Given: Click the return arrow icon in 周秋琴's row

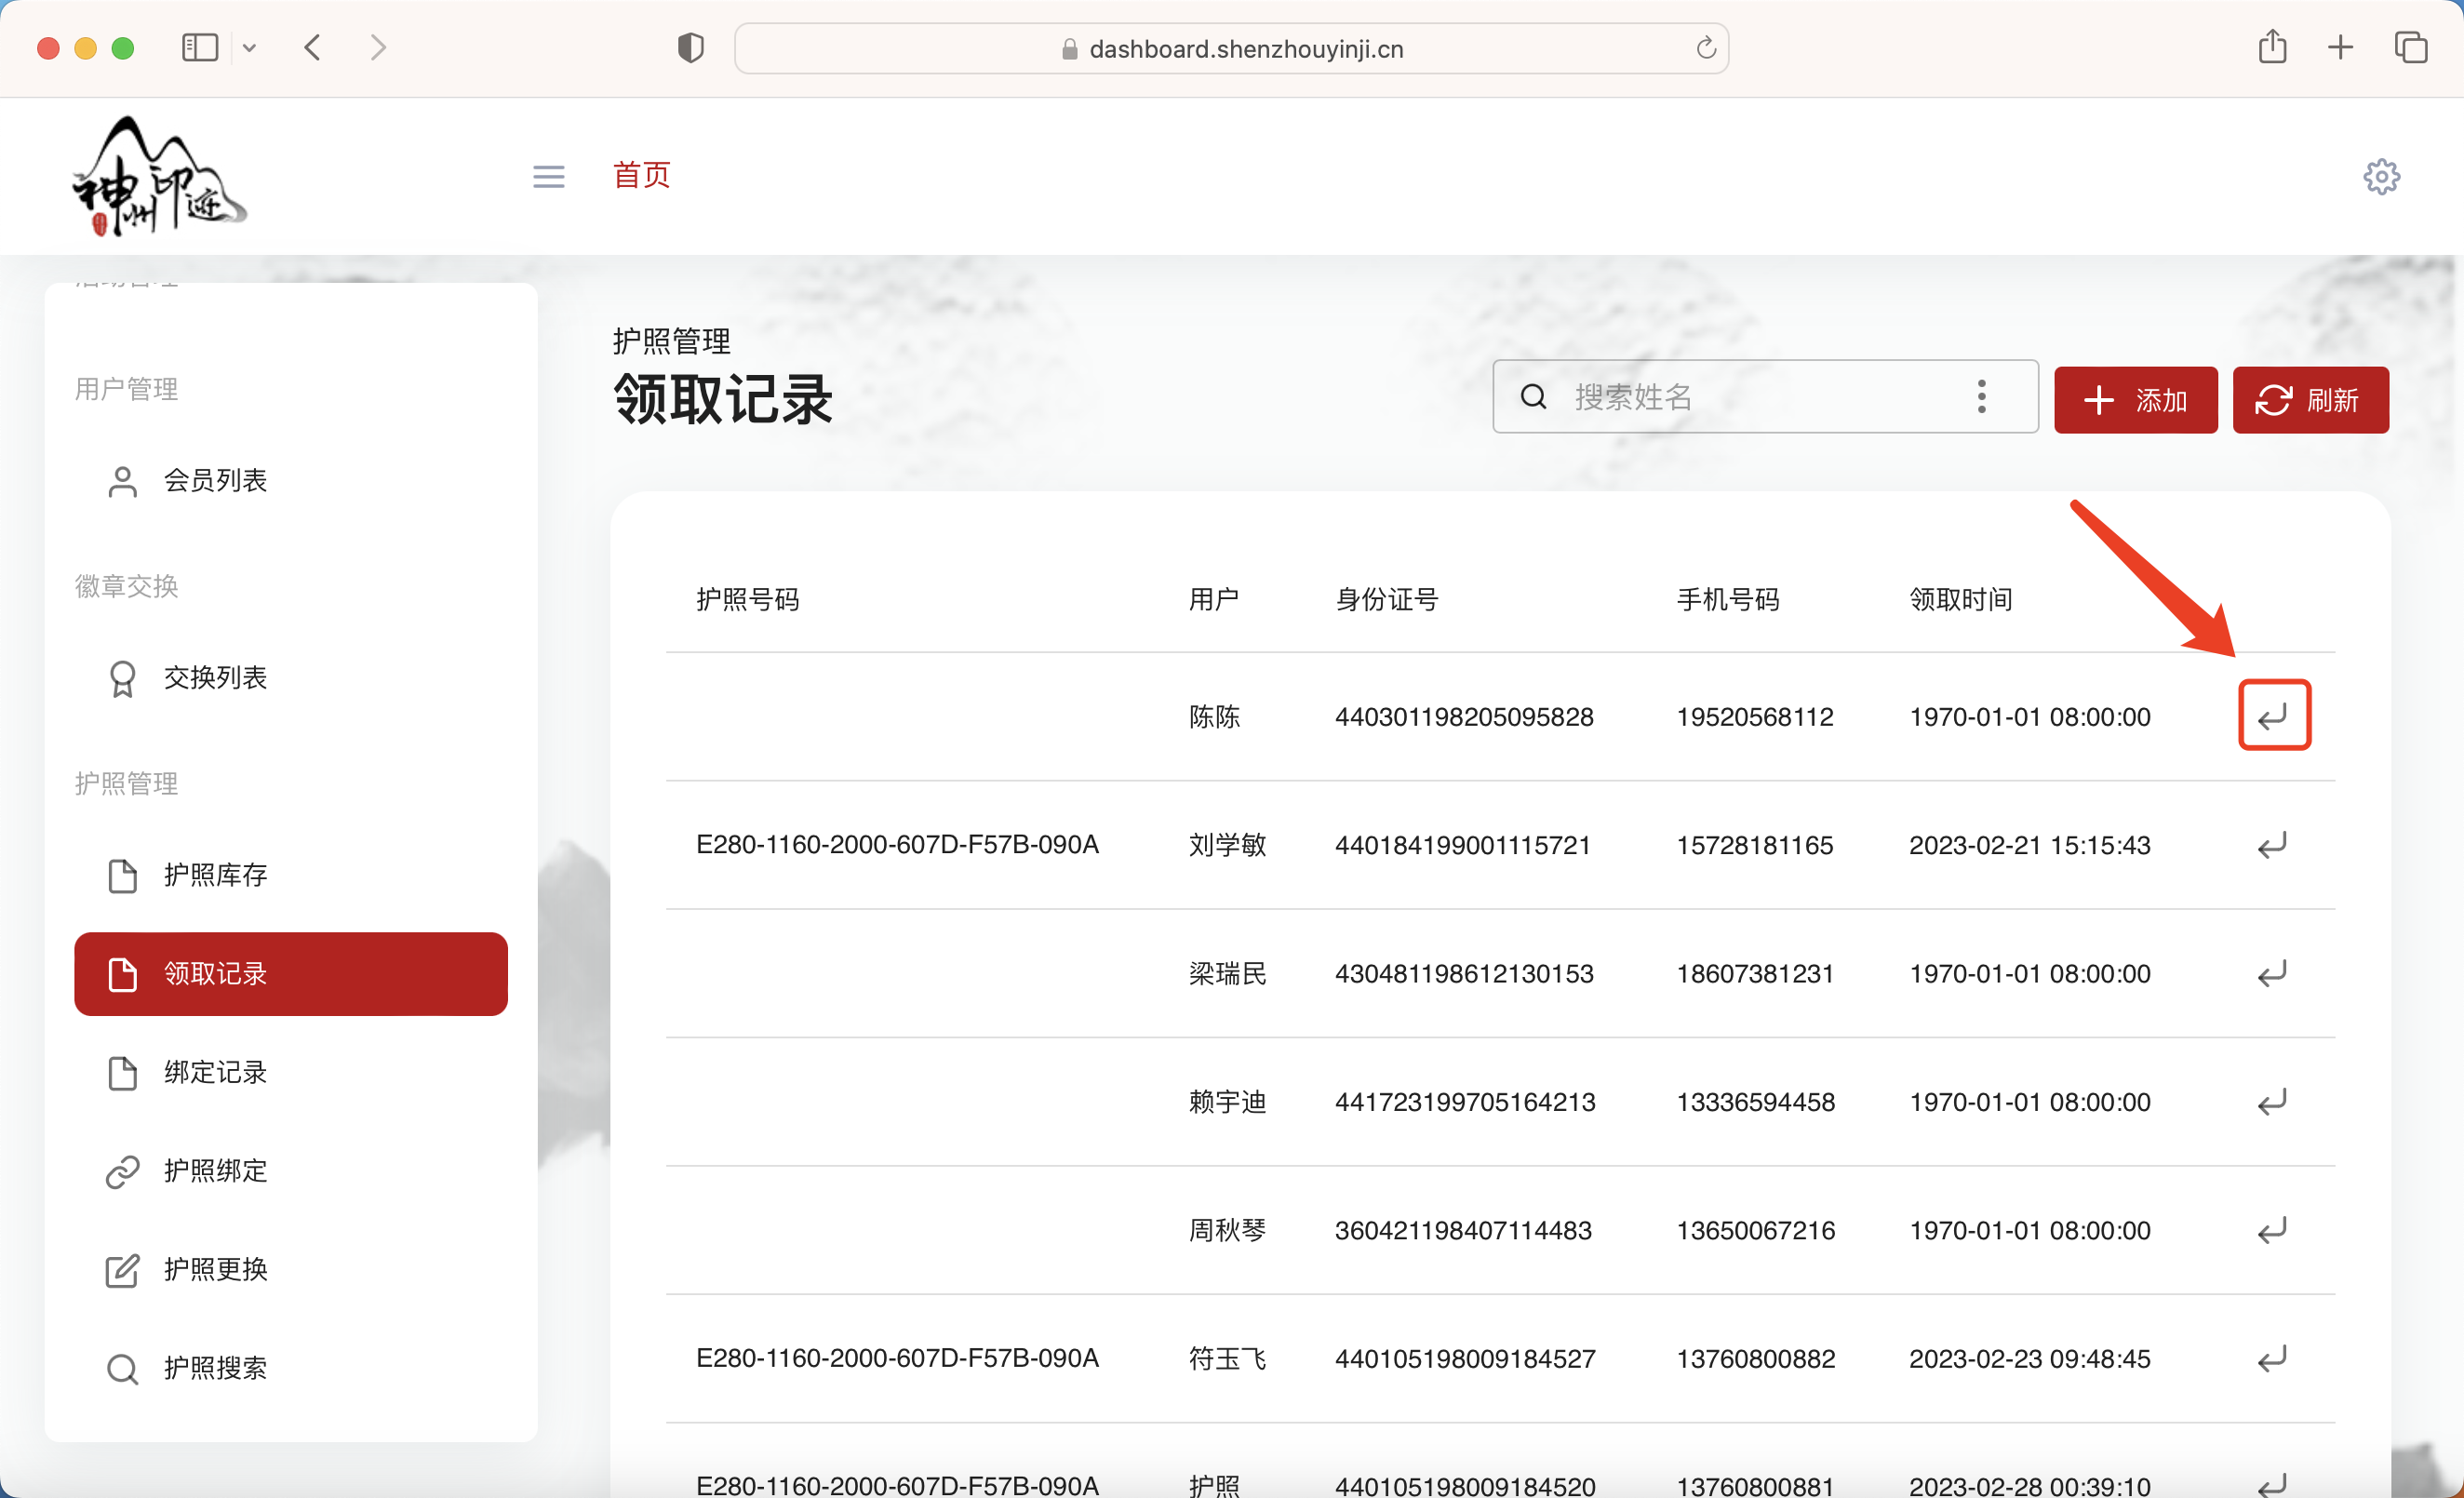Looking at the screenshot, I should coord(2272,1230).
